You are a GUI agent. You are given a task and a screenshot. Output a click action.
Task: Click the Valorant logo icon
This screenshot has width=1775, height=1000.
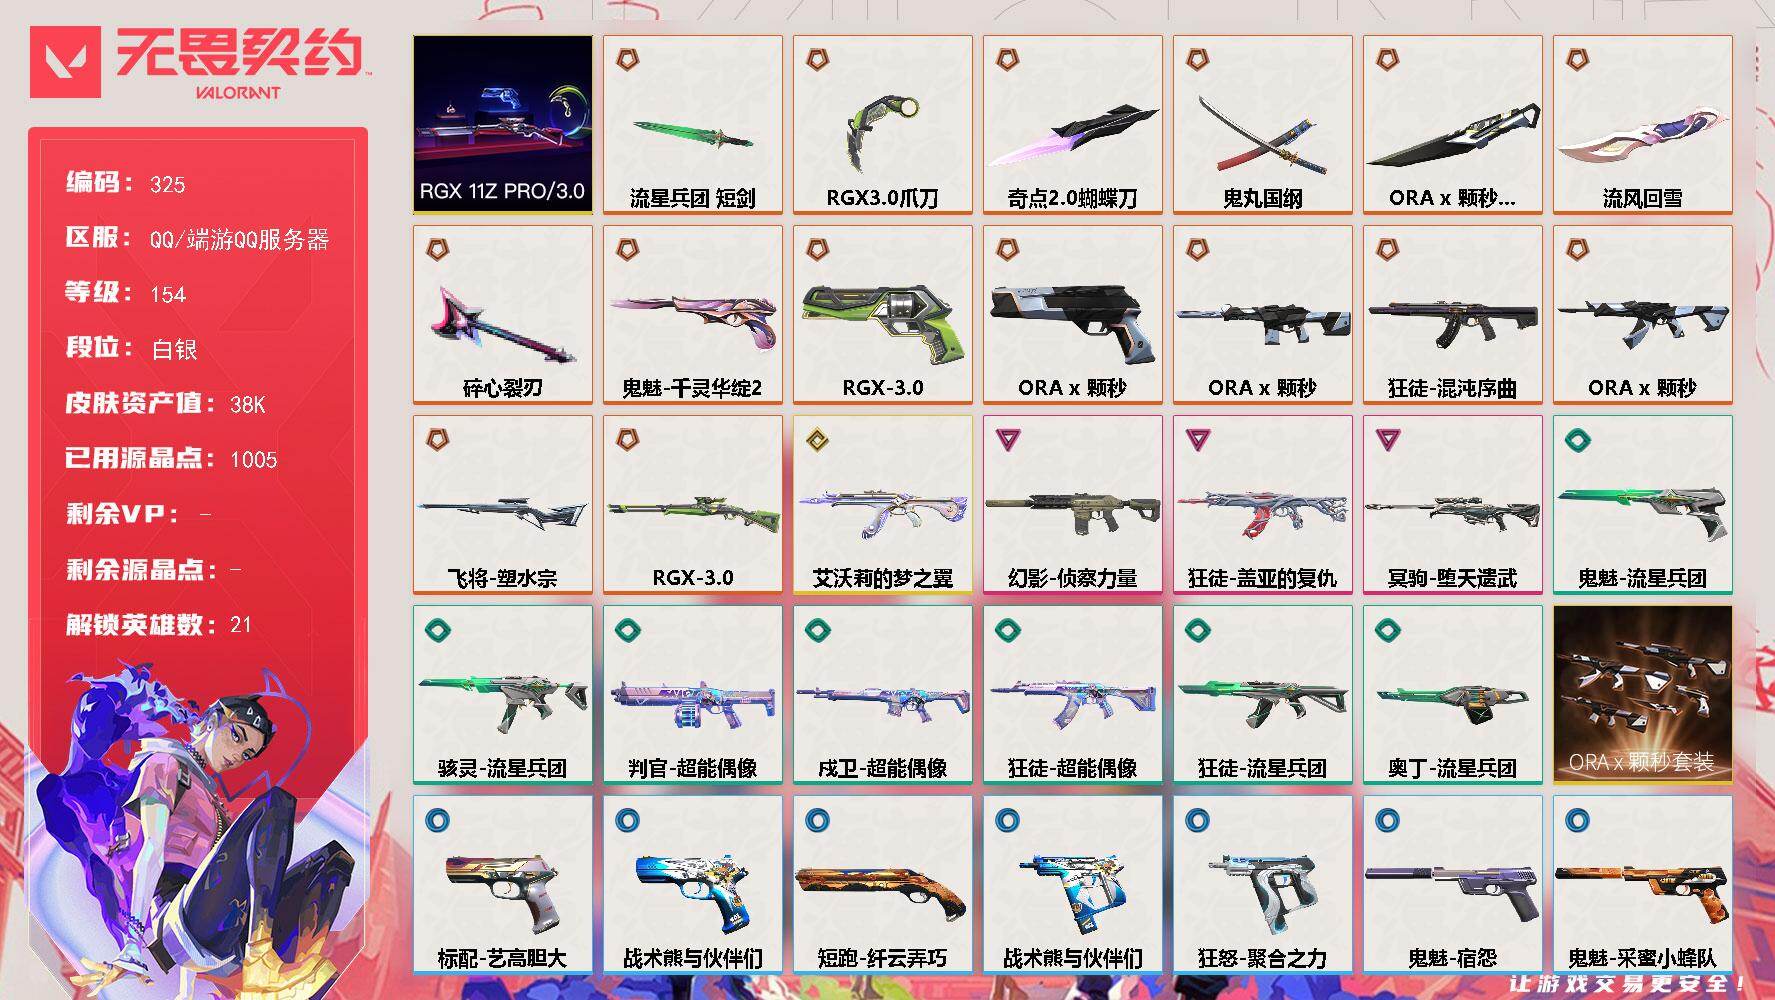[65, 62]
